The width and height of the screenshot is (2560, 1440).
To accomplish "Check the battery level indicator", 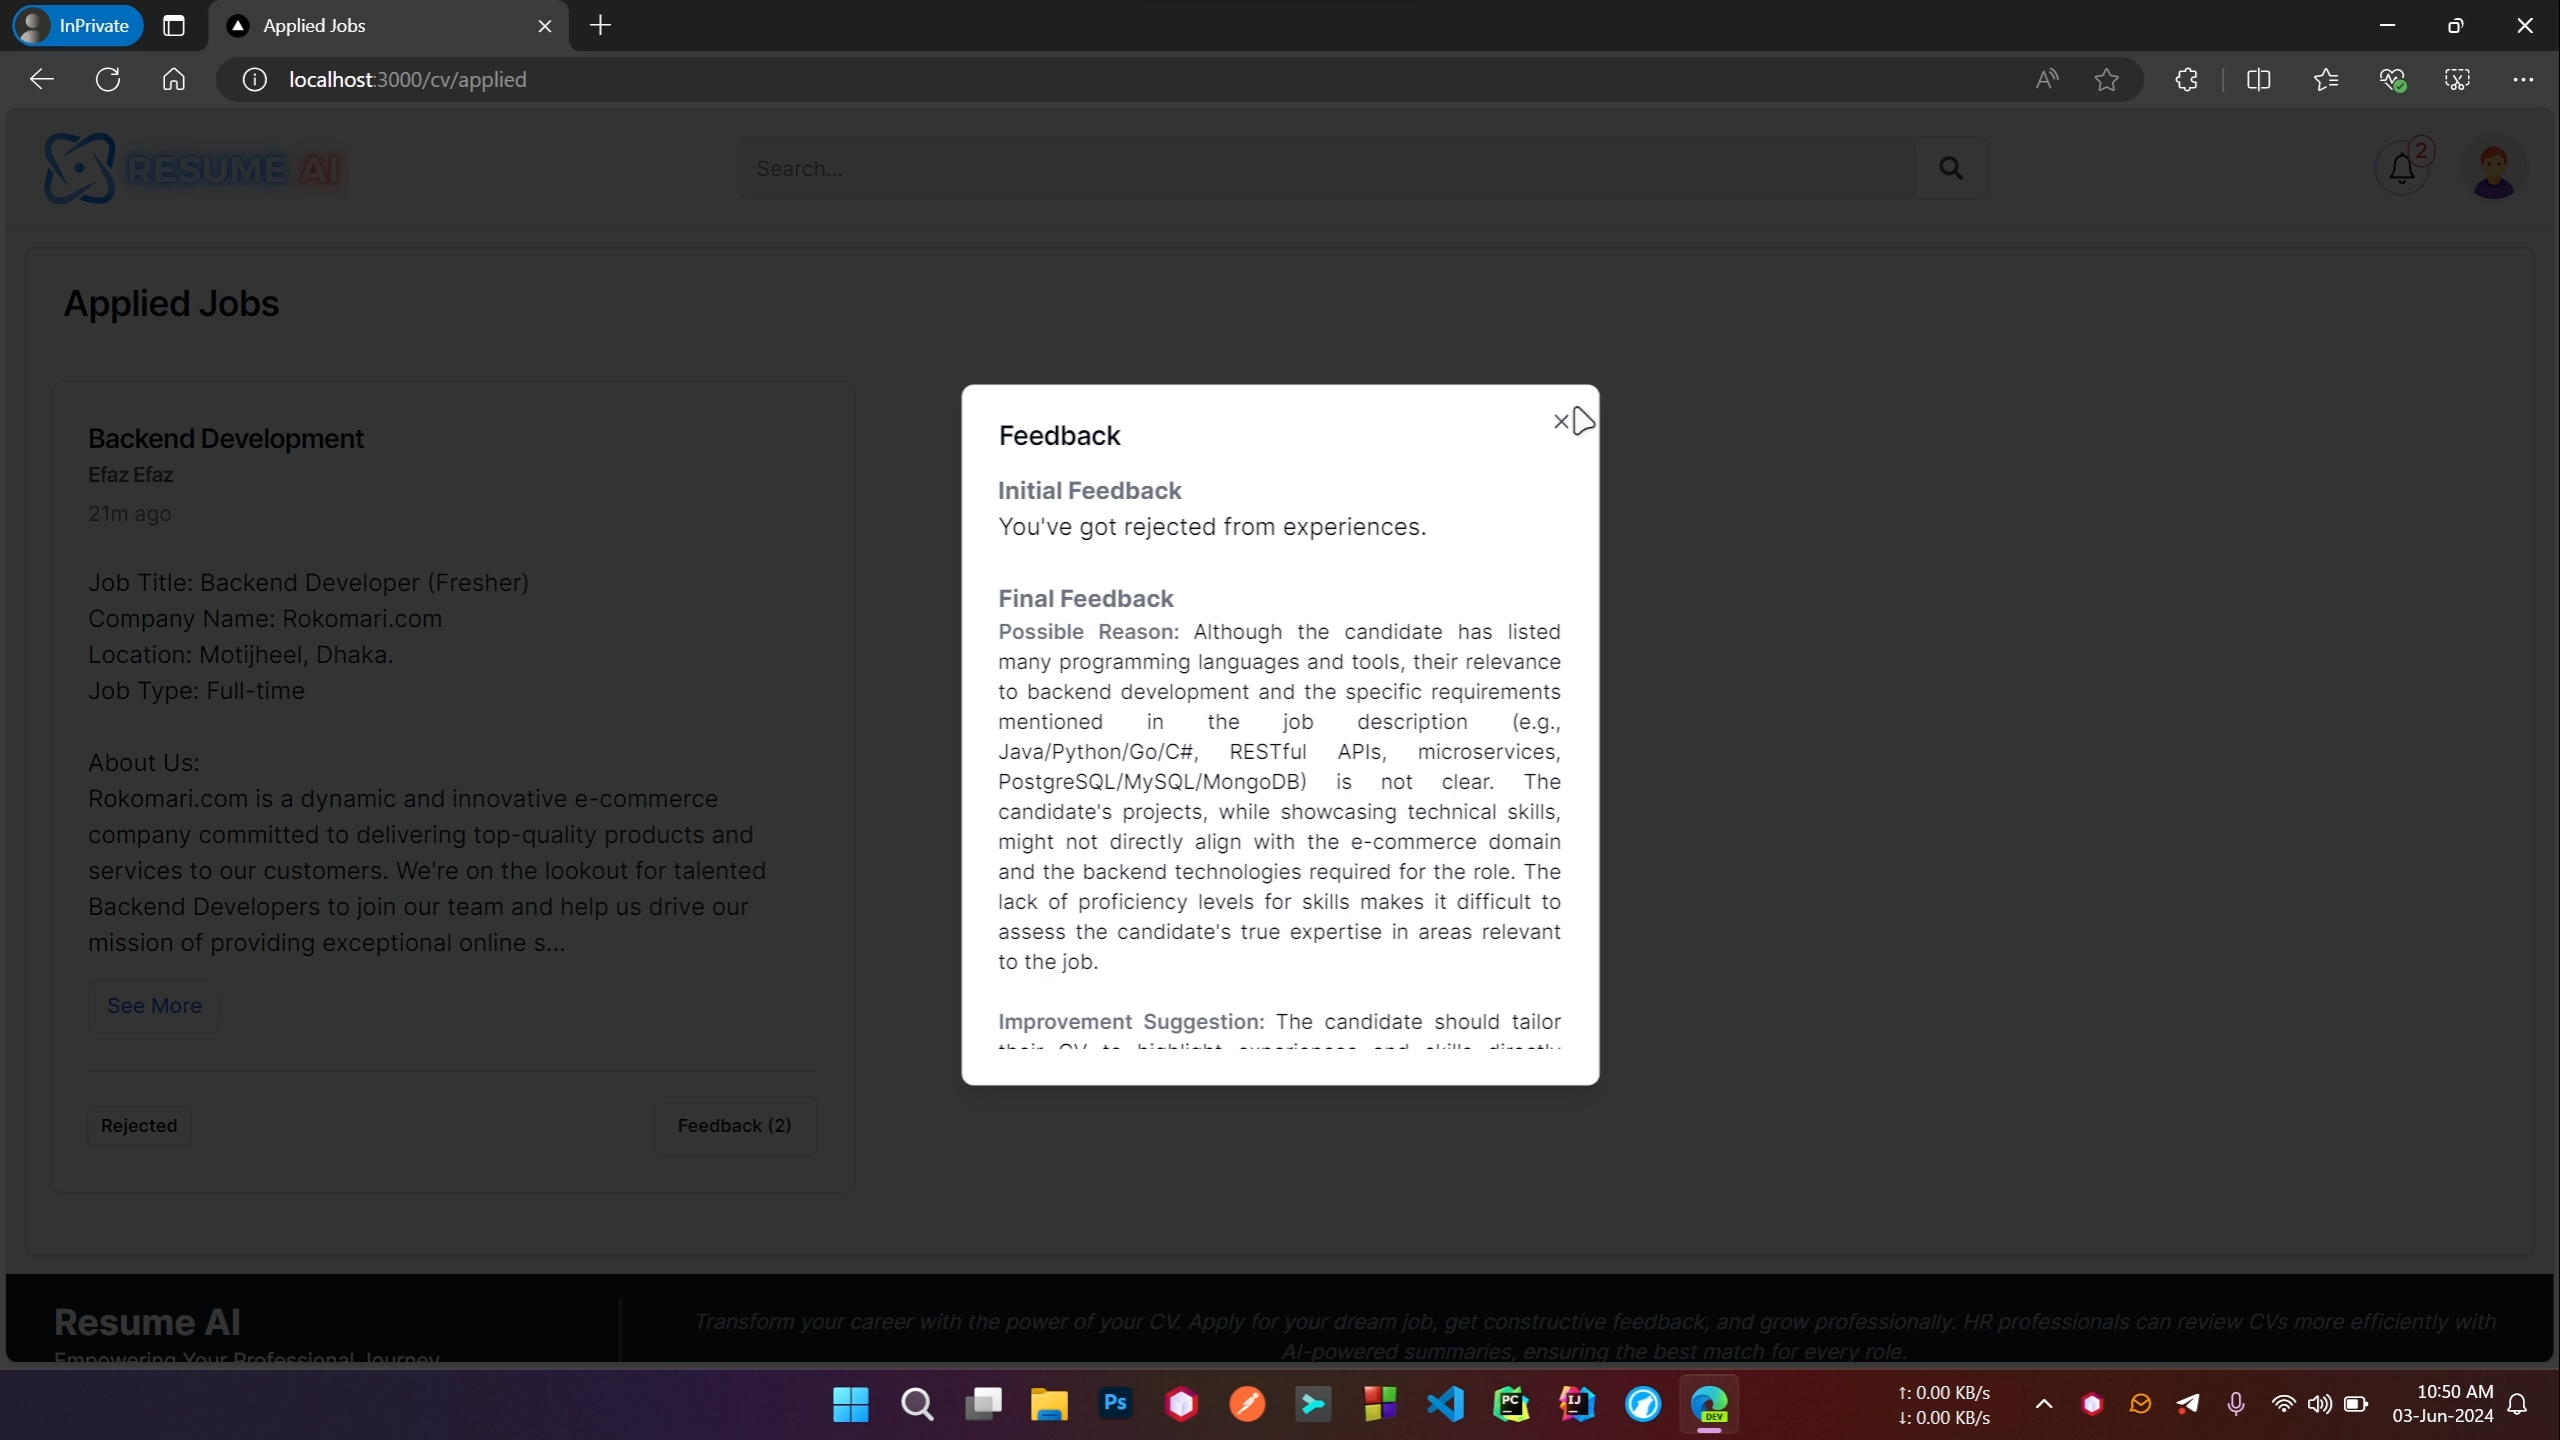I will pyautogui.click(x=2356, y=1404).
